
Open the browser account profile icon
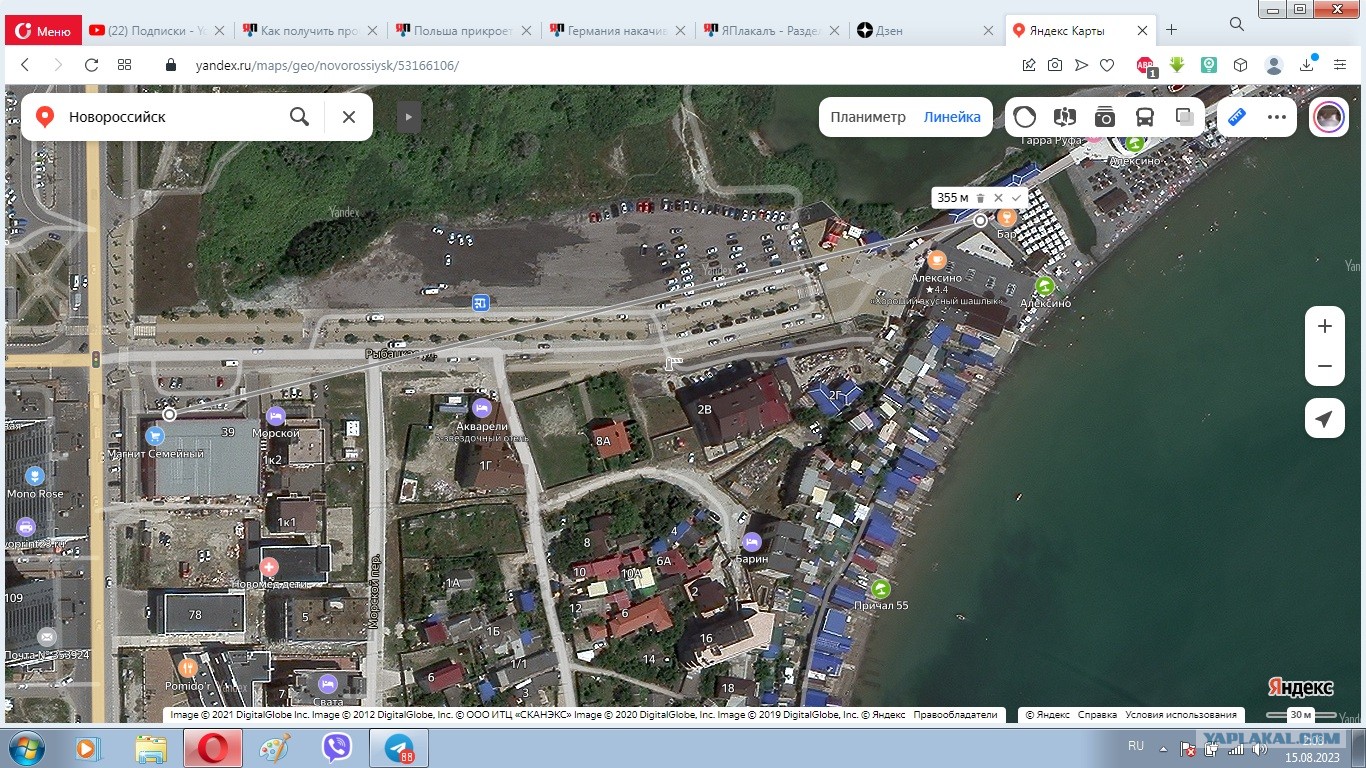tap(1274, 65)
